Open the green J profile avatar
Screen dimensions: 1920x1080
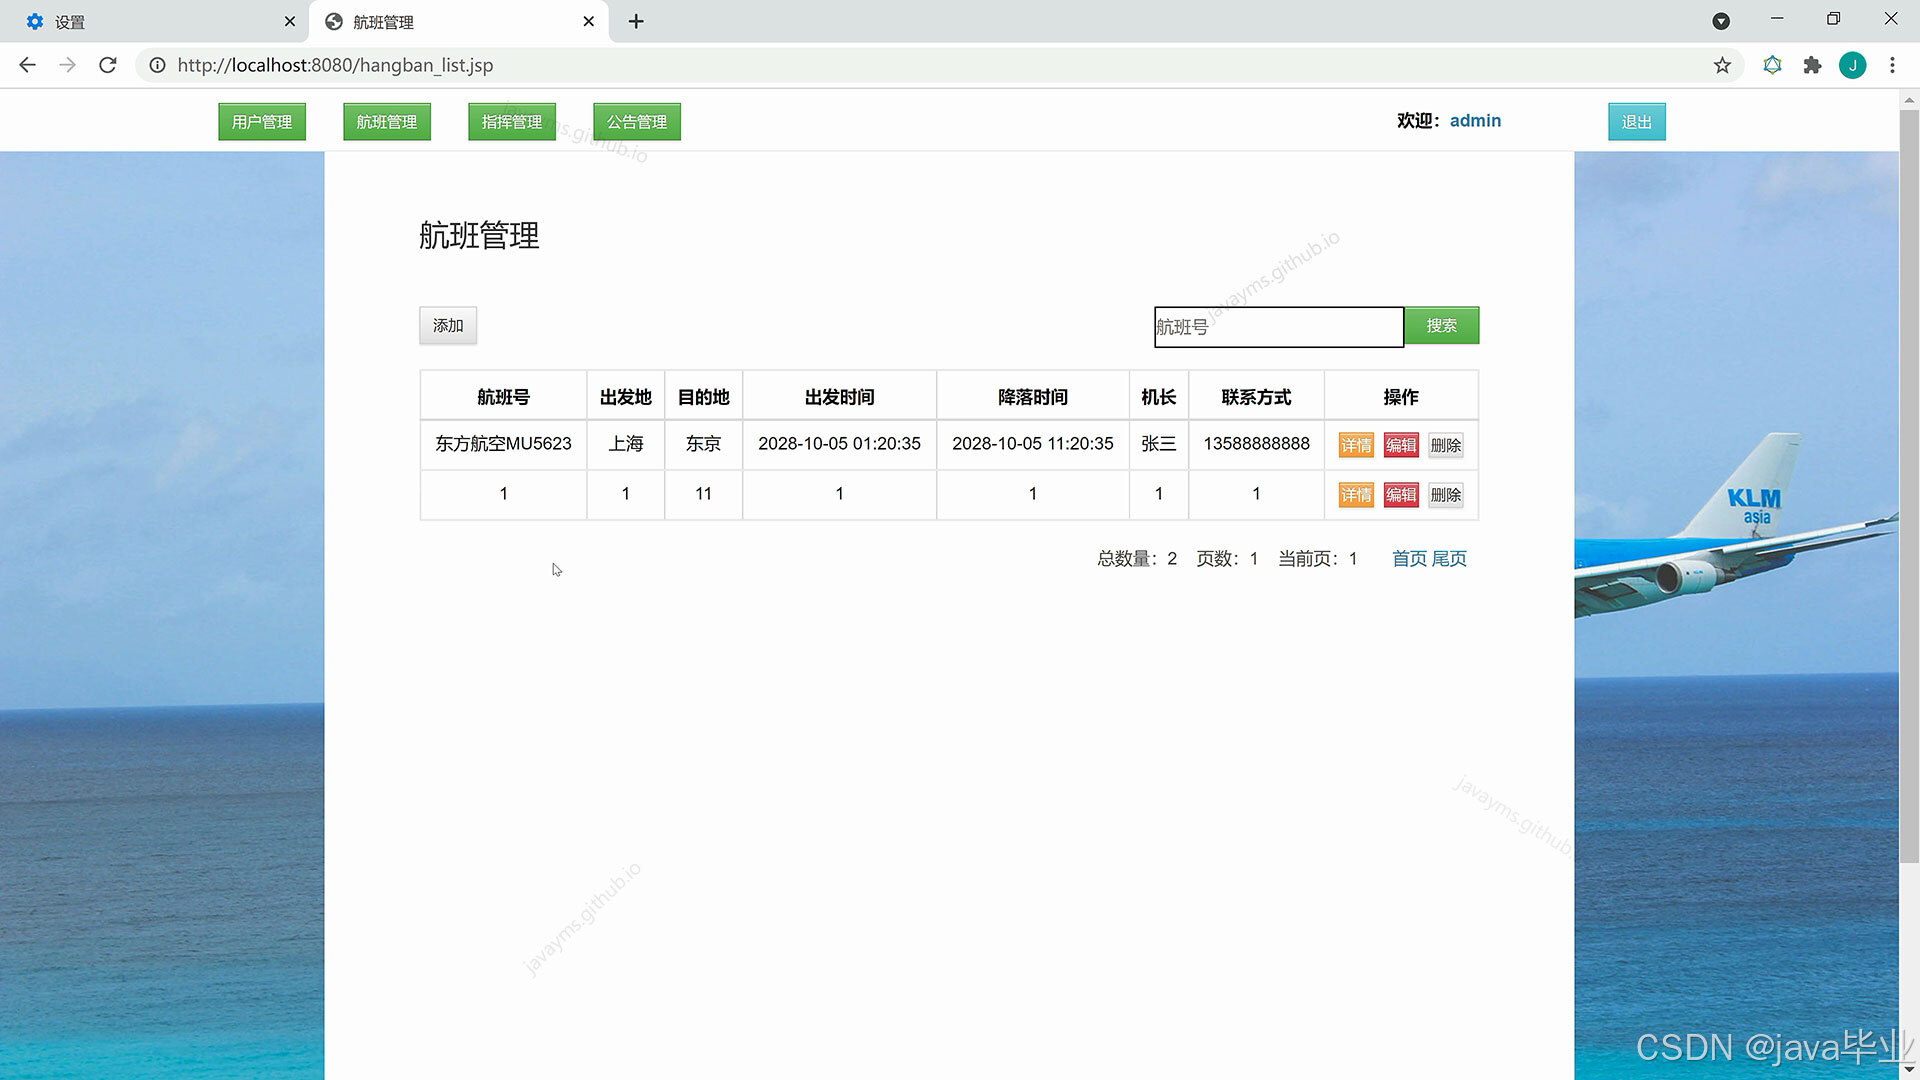tap(1852, 65)
